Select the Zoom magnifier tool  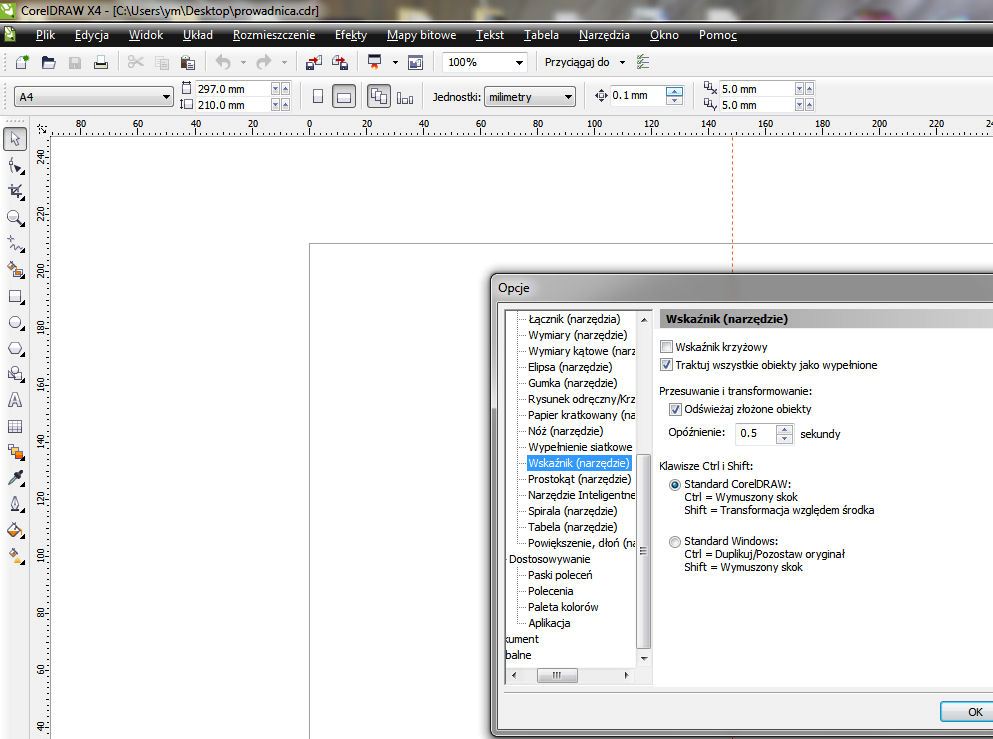pos(15,217)
